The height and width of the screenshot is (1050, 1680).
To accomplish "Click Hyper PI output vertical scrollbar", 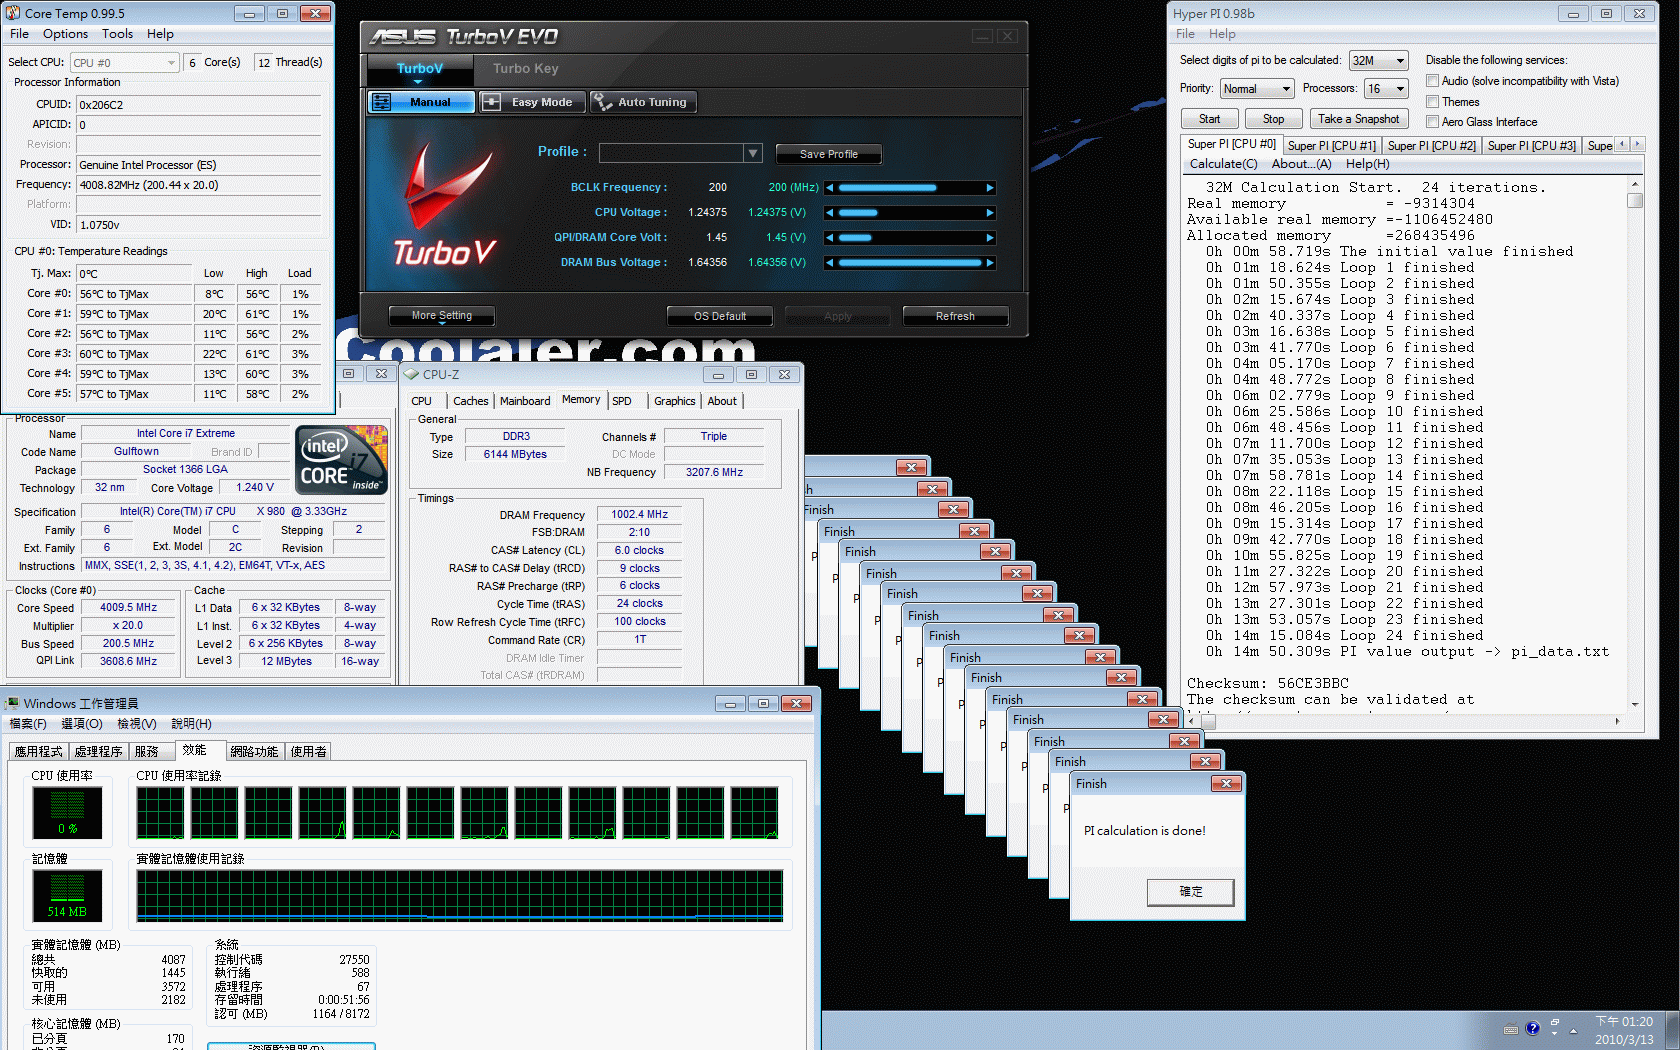I will 1635,444.
